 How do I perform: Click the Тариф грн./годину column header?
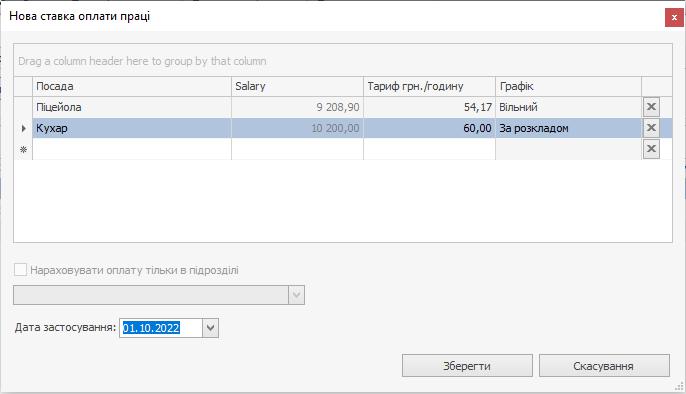point(429,86)
